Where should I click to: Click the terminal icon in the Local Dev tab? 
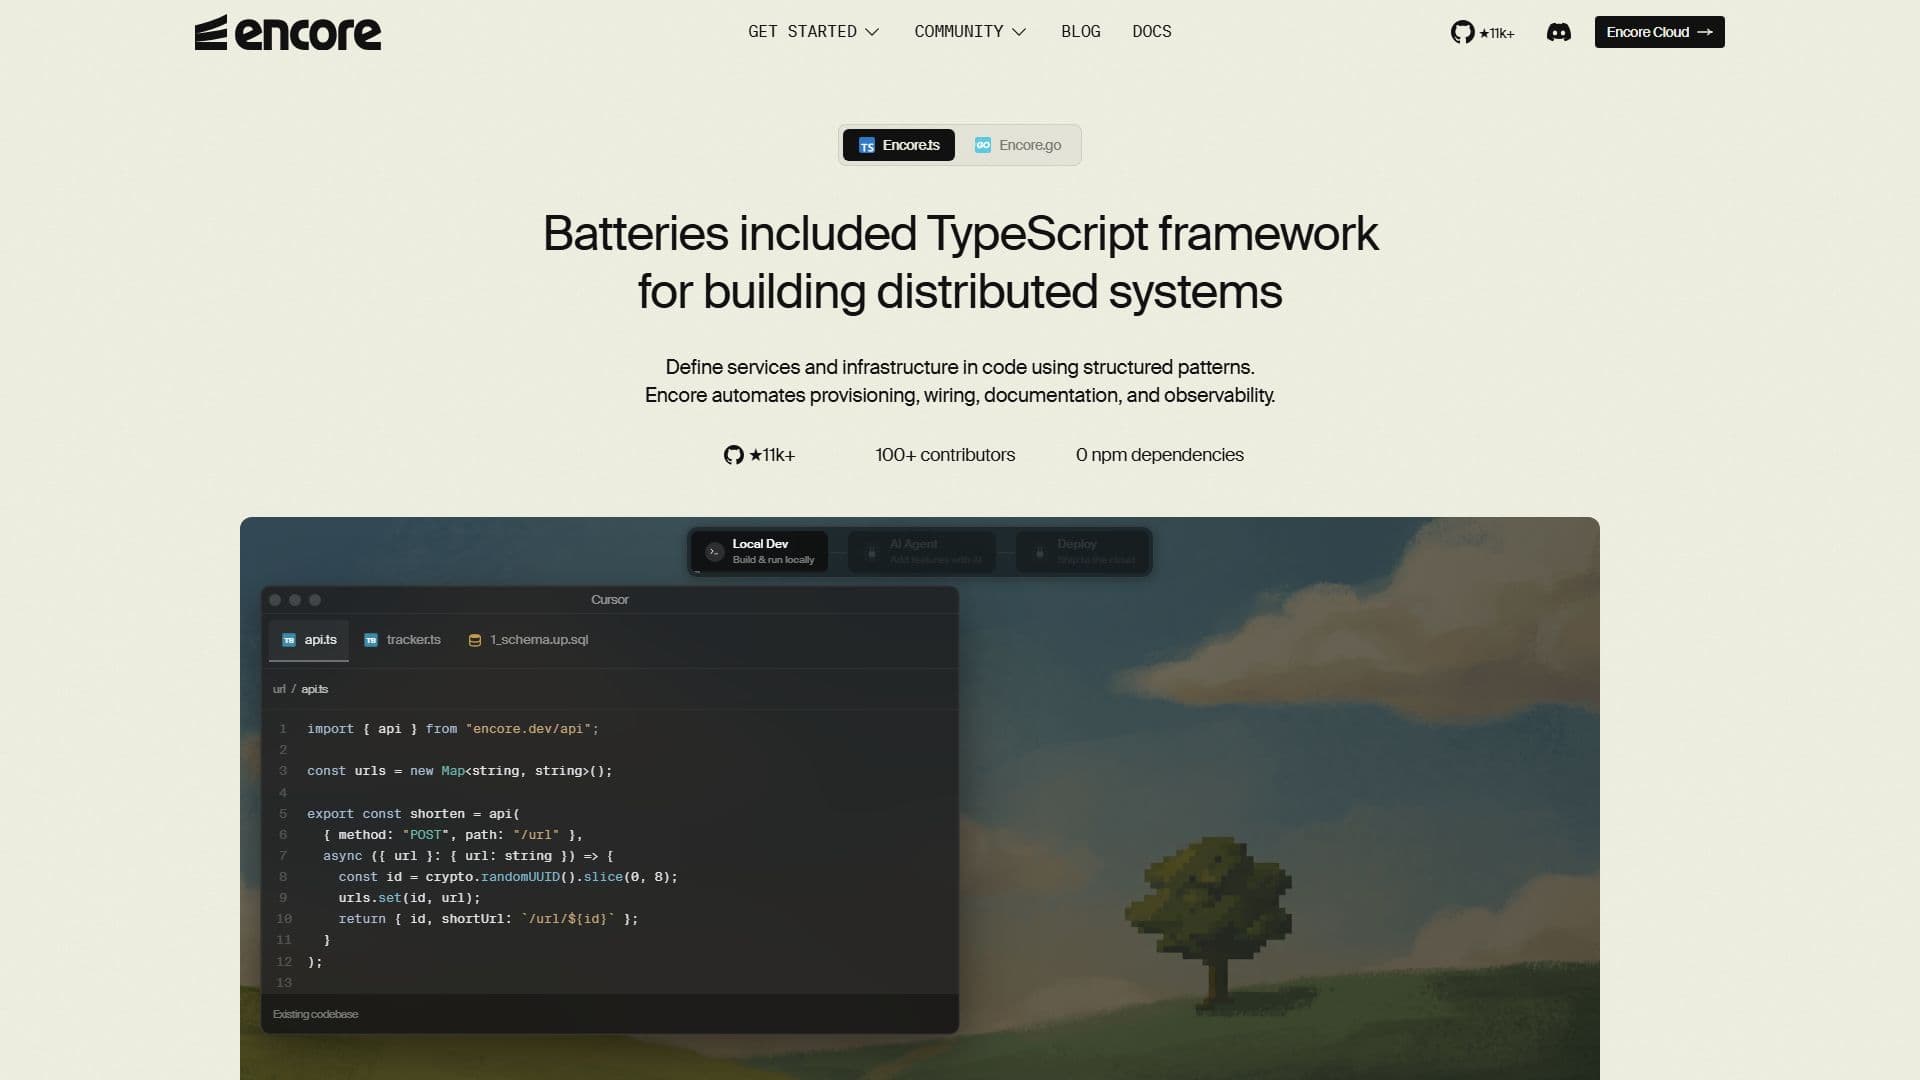pos(714,552)
